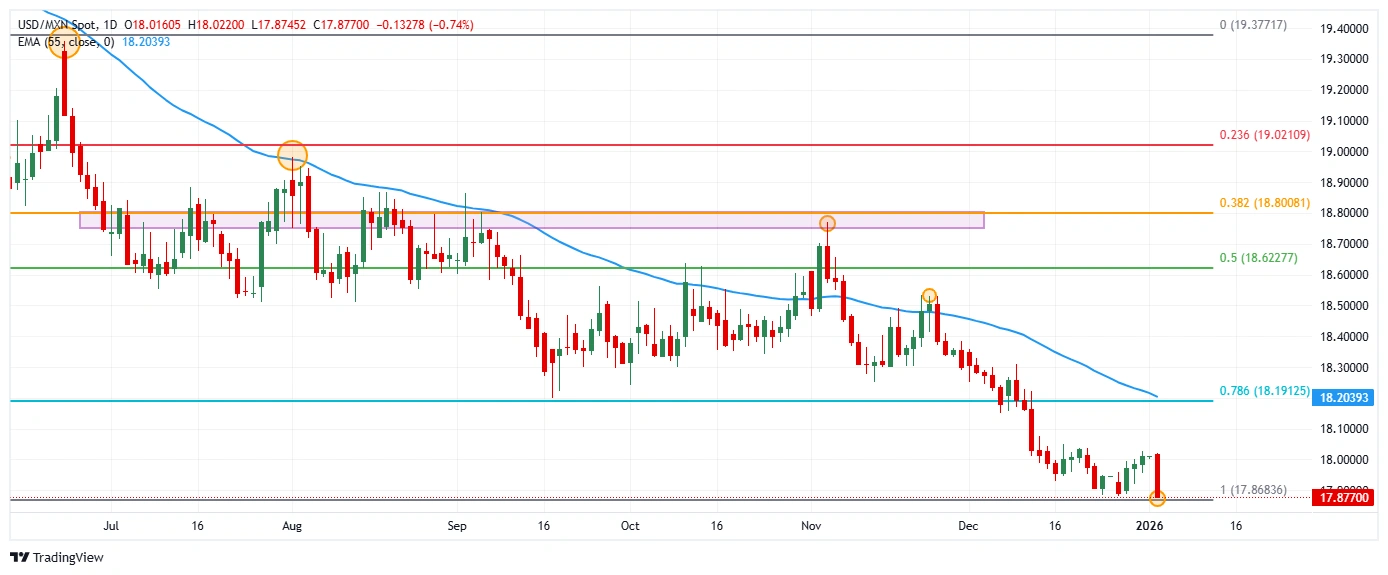Viewport: 1388px width, 575px height.
Task: Click the red 17.87700 current price tag
Action: [x=1344, y=497]
